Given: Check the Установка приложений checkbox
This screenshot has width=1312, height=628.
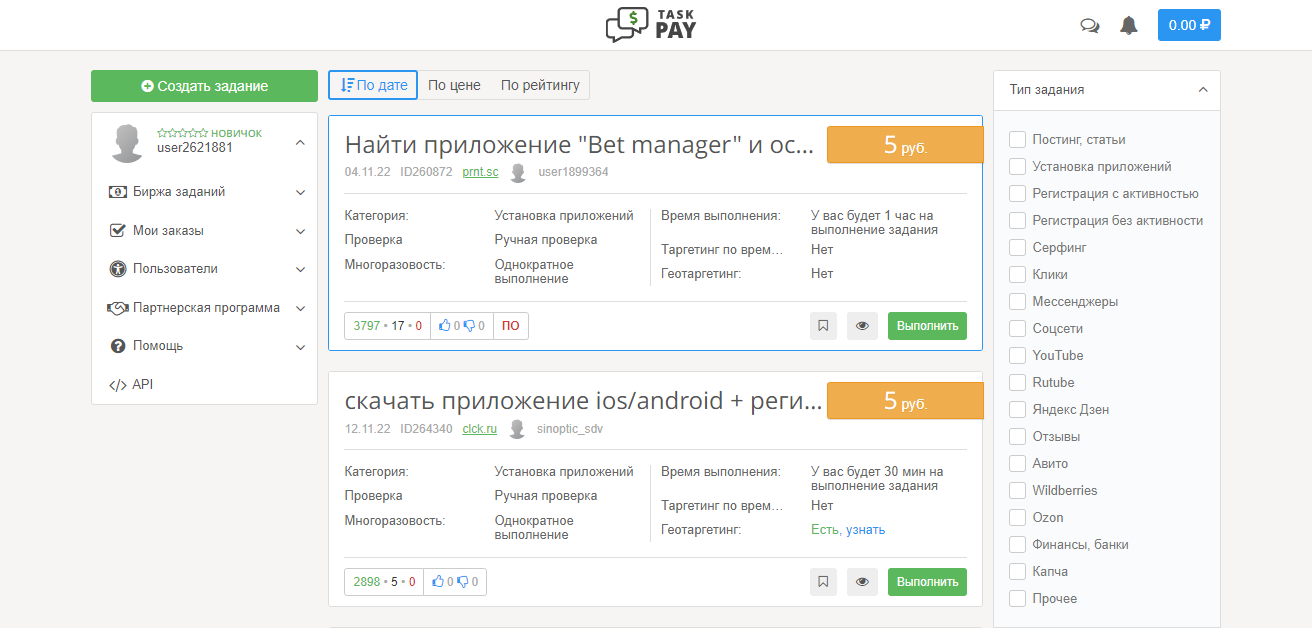Looking at the screenshot, I should pos(1017,166).
